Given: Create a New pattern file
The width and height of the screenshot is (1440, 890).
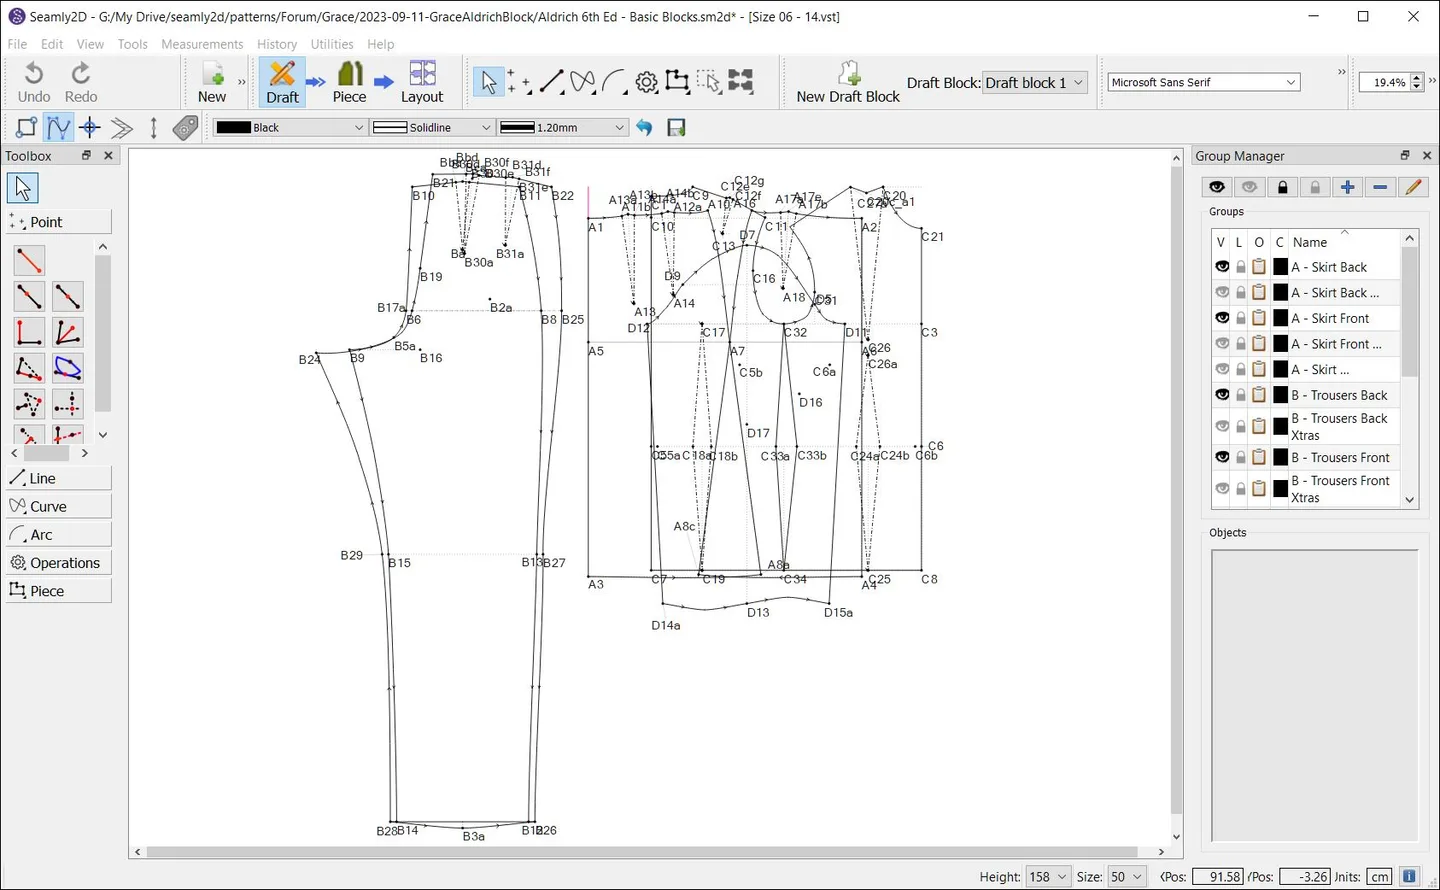Looking at the screenshot, I should click(x=212, y=82).
